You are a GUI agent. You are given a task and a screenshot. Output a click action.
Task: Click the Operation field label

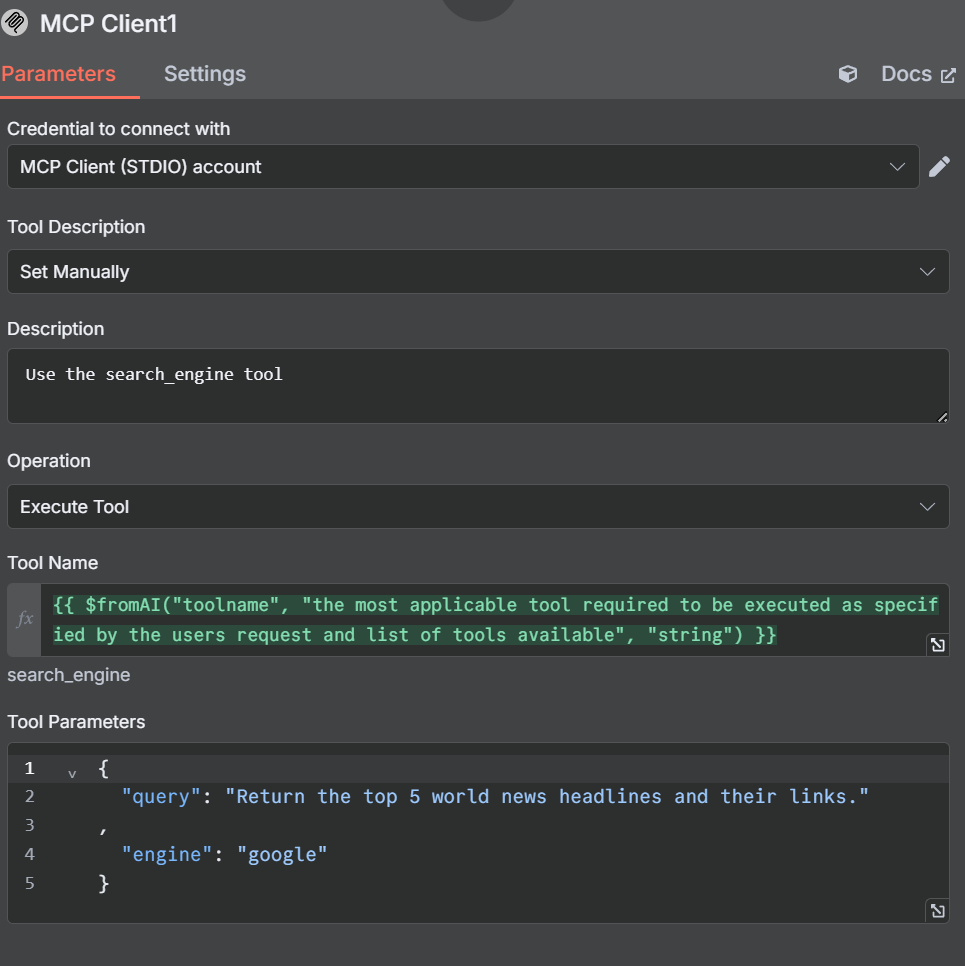click(49, 461)
